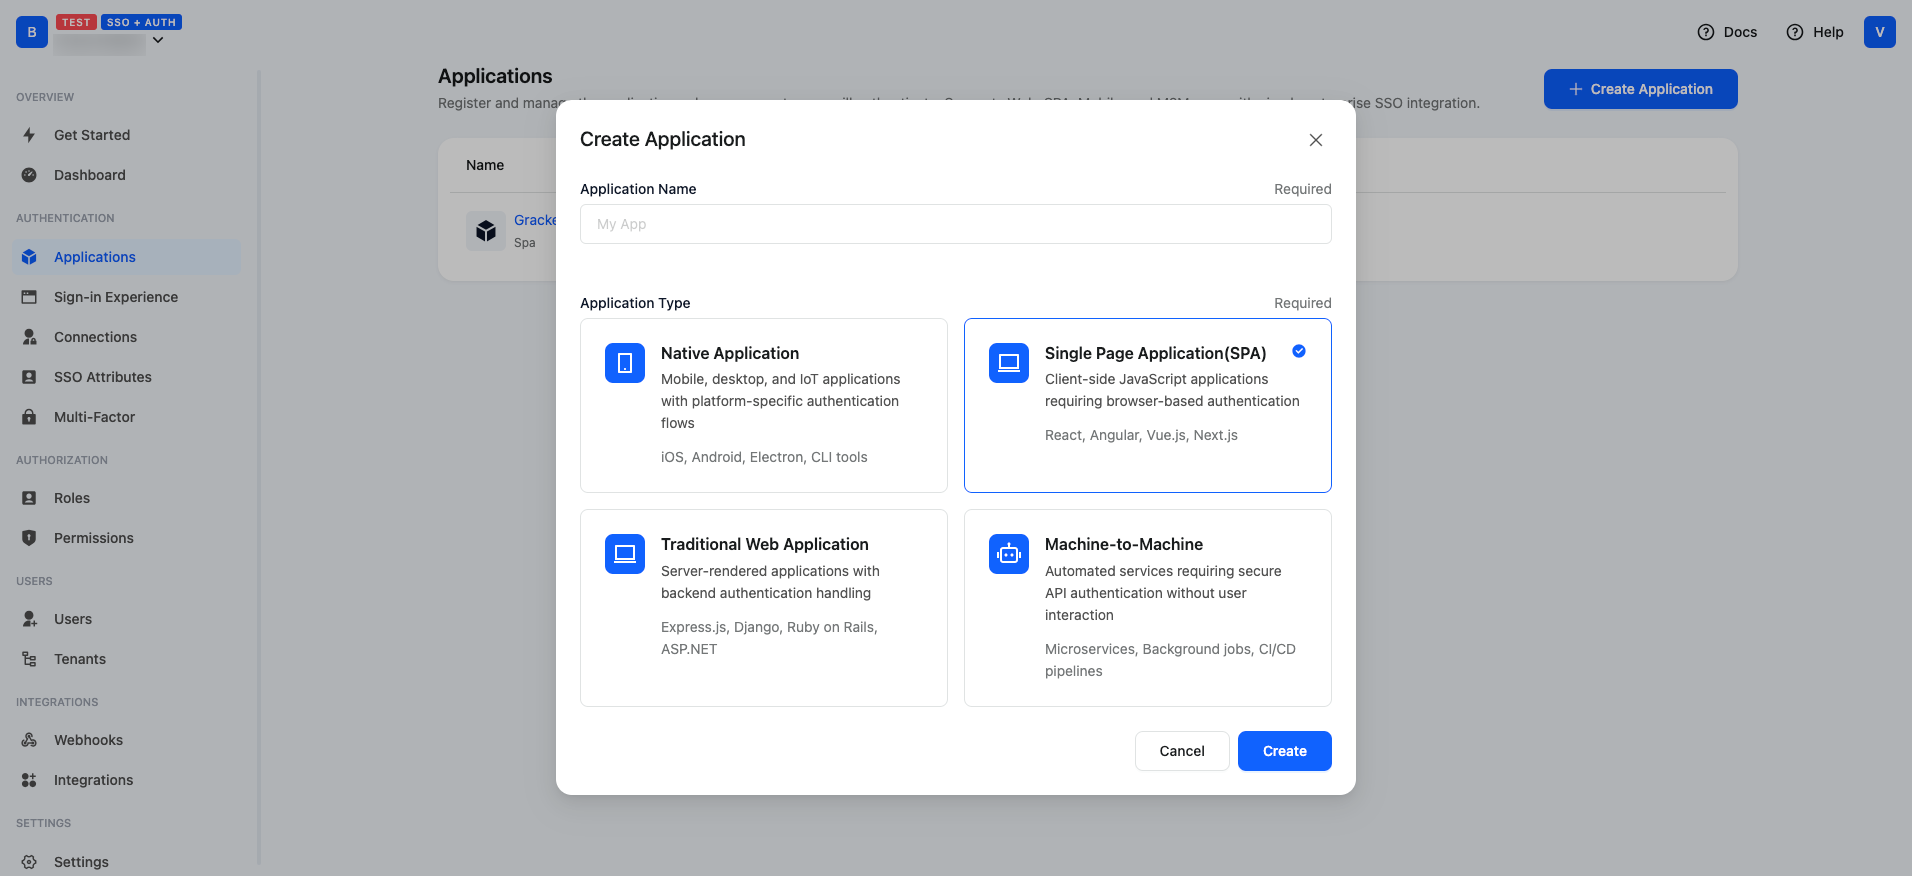Click the Traditional Web Application laptop icon
The width and height of the screenshot is (1912, 876).
click(624, 554)
